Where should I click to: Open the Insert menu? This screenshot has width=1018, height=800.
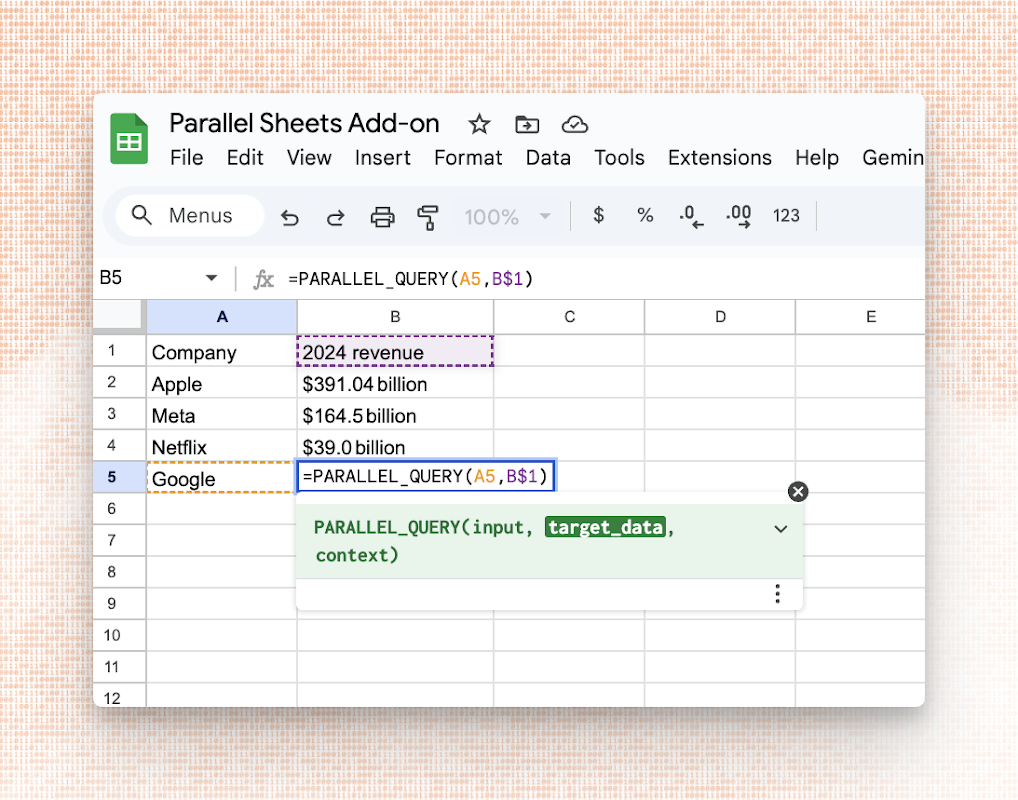coord(382,158)
